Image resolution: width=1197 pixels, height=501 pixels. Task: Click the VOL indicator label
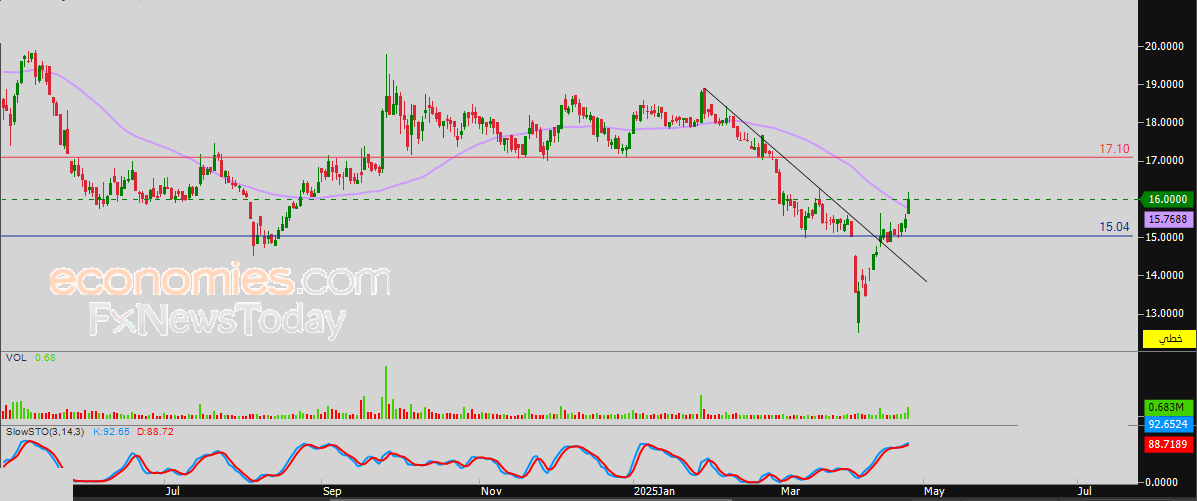point(15,357)
